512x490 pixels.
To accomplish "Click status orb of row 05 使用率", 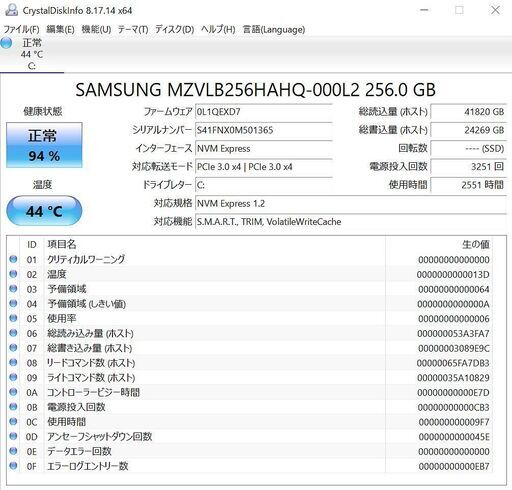I will coord(13,318).
